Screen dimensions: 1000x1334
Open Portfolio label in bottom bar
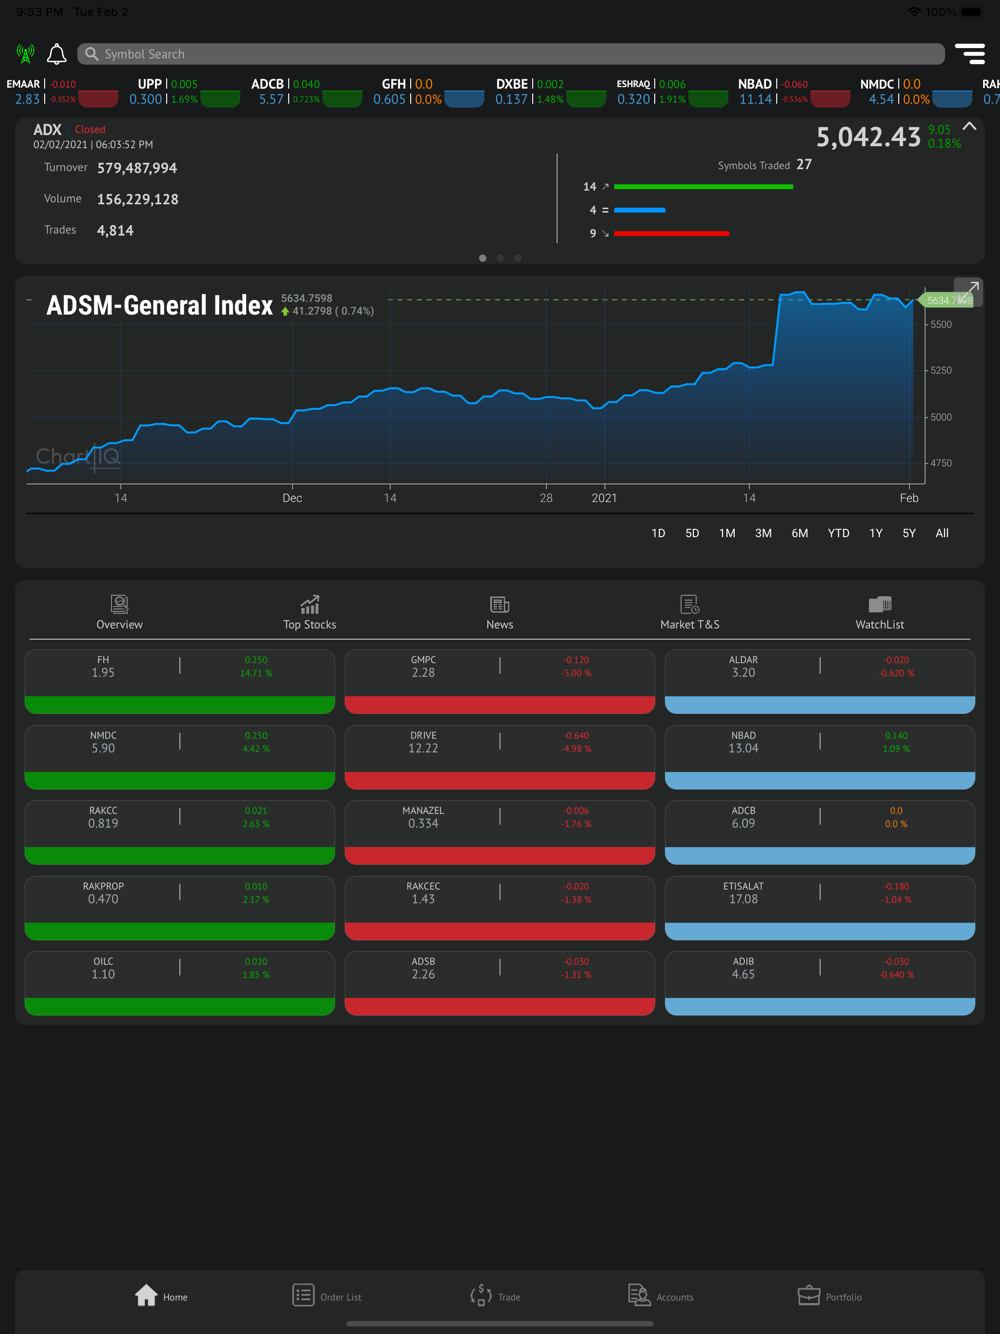pos(844,1297)
